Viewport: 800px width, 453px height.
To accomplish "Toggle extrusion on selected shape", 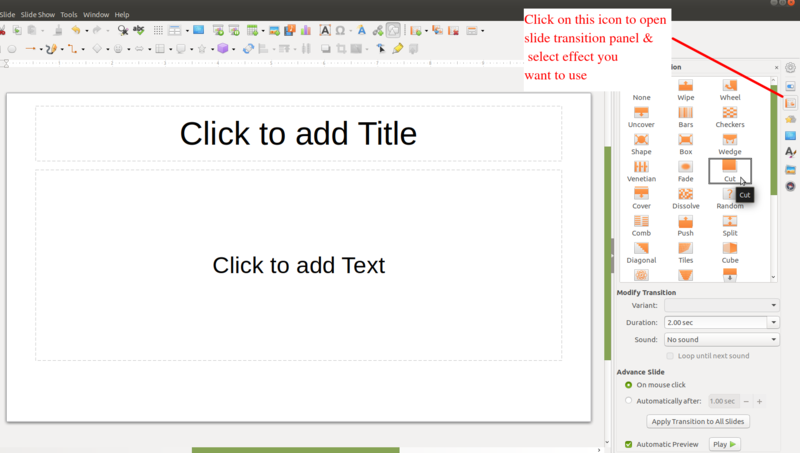I will point(414,48).
